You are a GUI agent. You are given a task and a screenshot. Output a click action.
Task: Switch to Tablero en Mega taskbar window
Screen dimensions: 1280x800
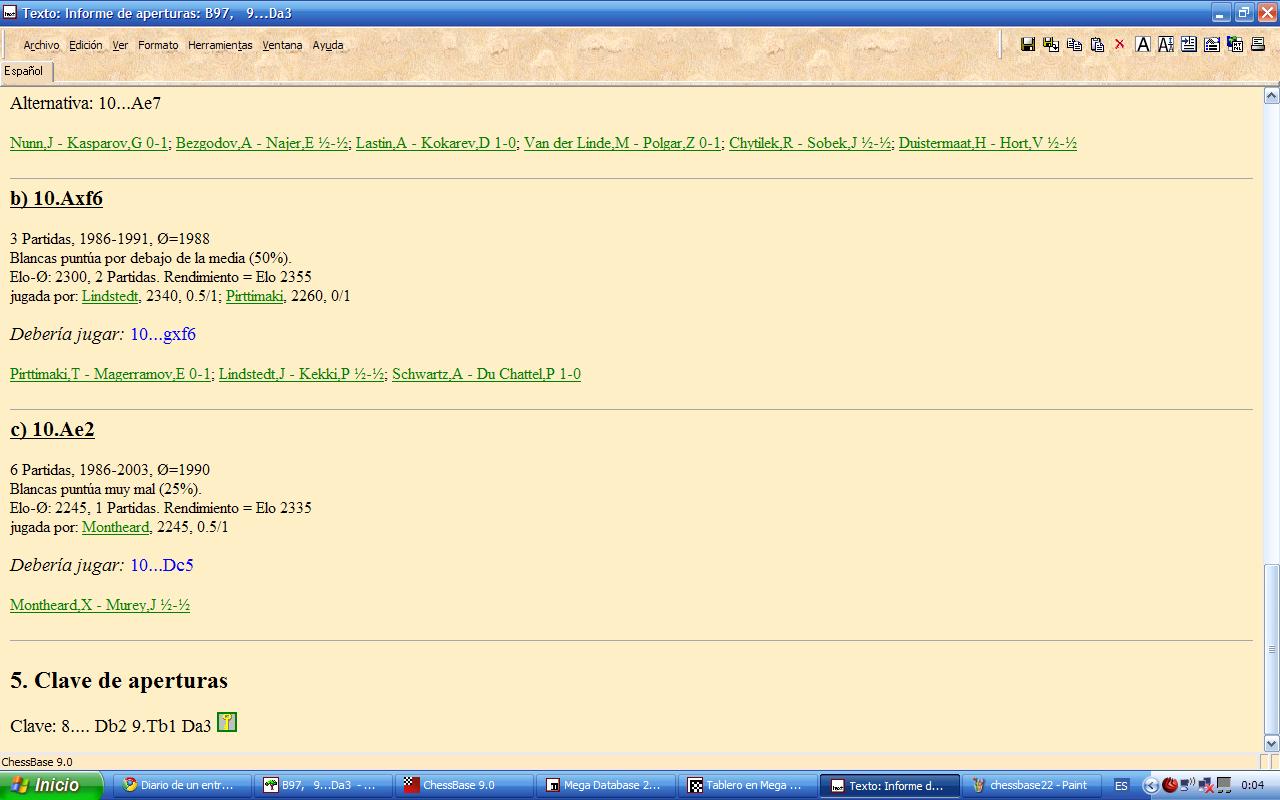click(x=747, y=785)
